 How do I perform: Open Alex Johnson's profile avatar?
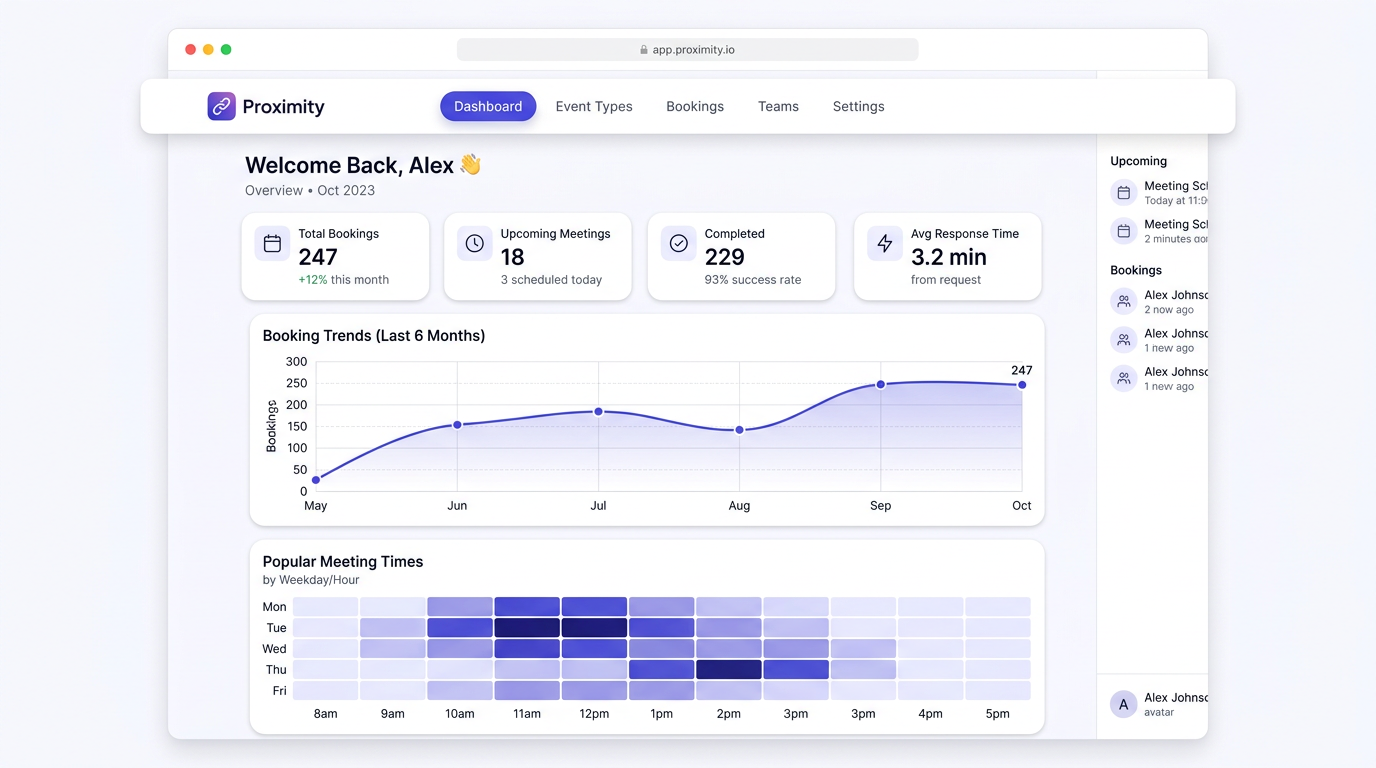[1123, 704]
